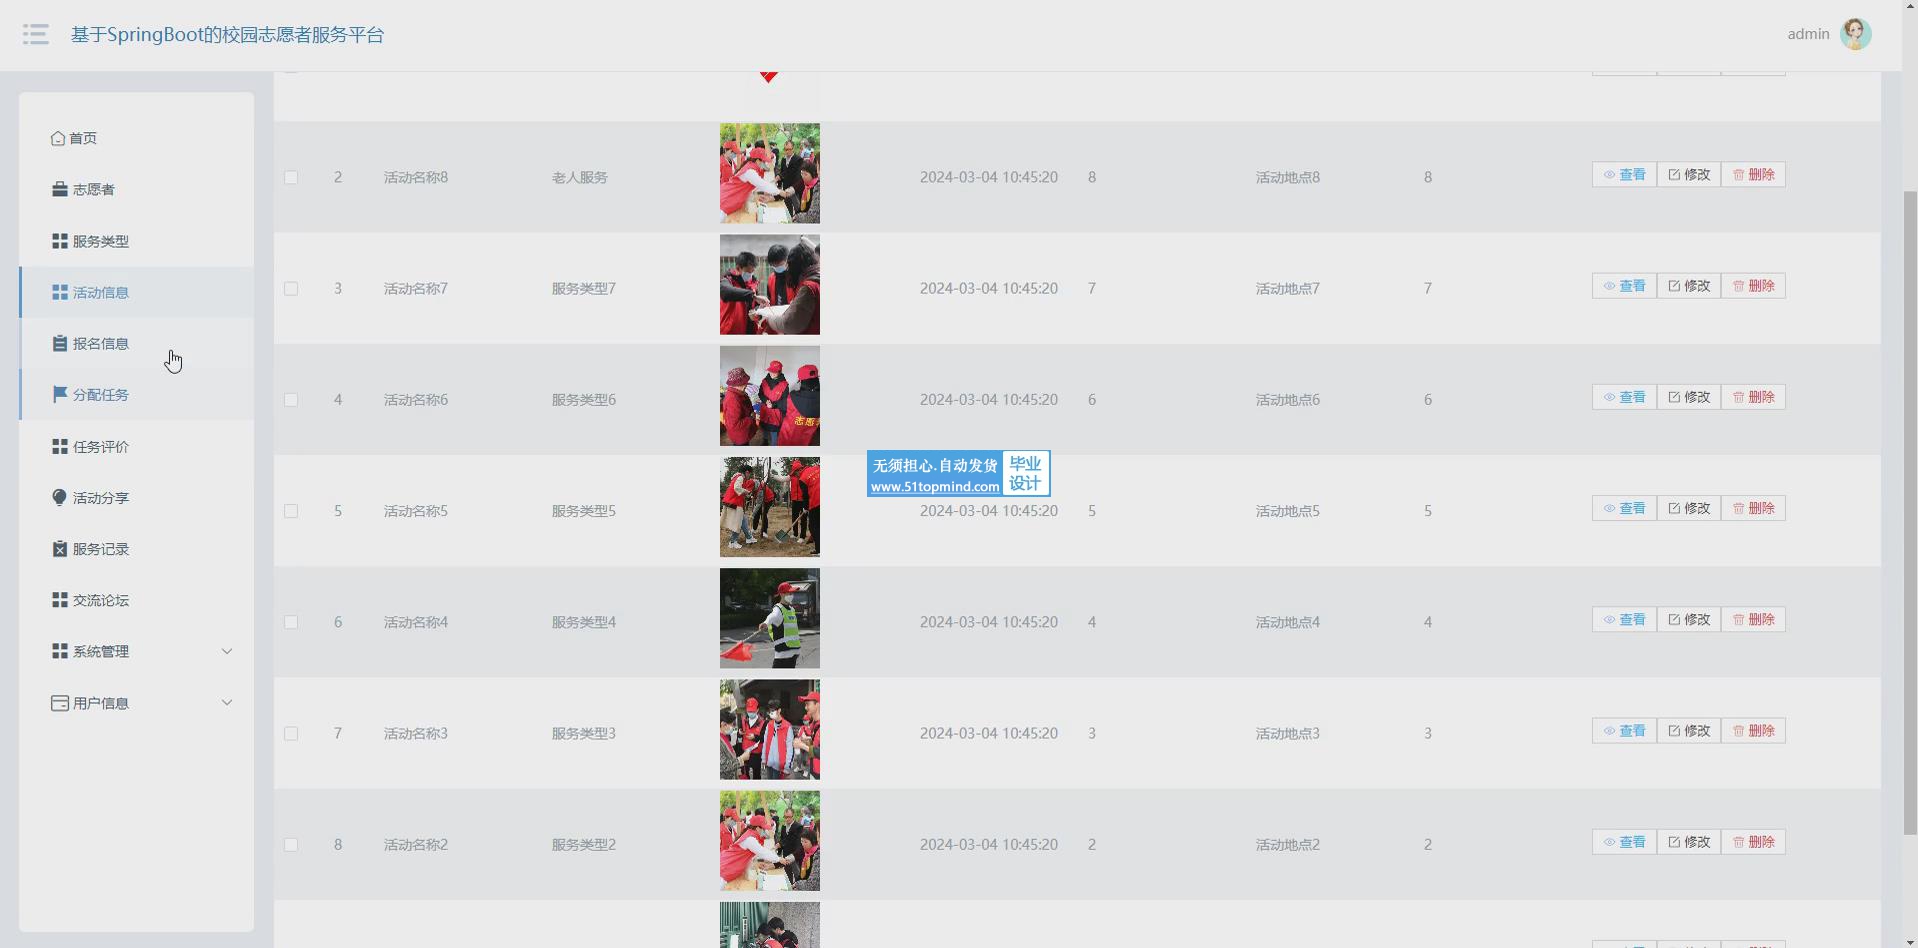Viewport: 1918px width, 948px height.
Task: Open the 服务类型 menu item
Action: click(x=136, y=241)
